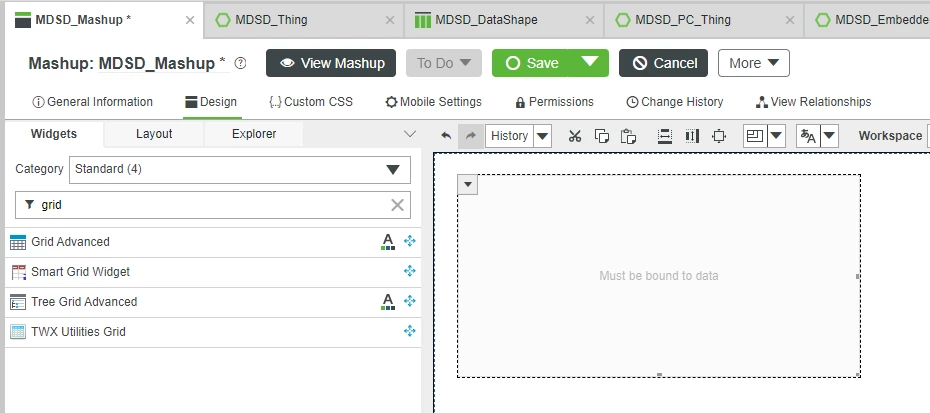Image resolution: width=930 pixels, height=413 pixels.
Task: Click the Tree Grid Advanced widget icon
Action: [18, 302]
